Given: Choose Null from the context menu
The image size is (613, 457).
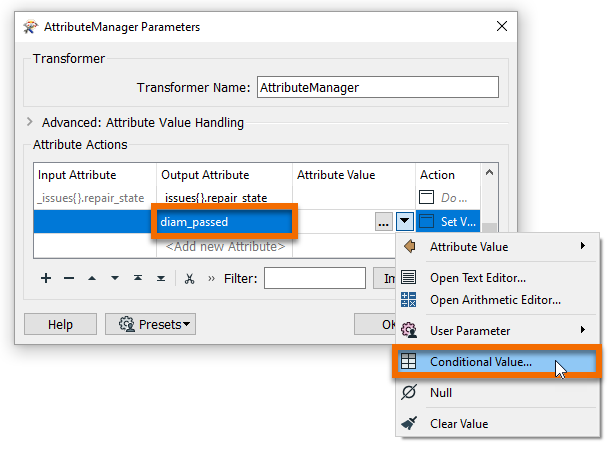Looking at the screenshot, I should pyautogui.click(x=441, y=393).
